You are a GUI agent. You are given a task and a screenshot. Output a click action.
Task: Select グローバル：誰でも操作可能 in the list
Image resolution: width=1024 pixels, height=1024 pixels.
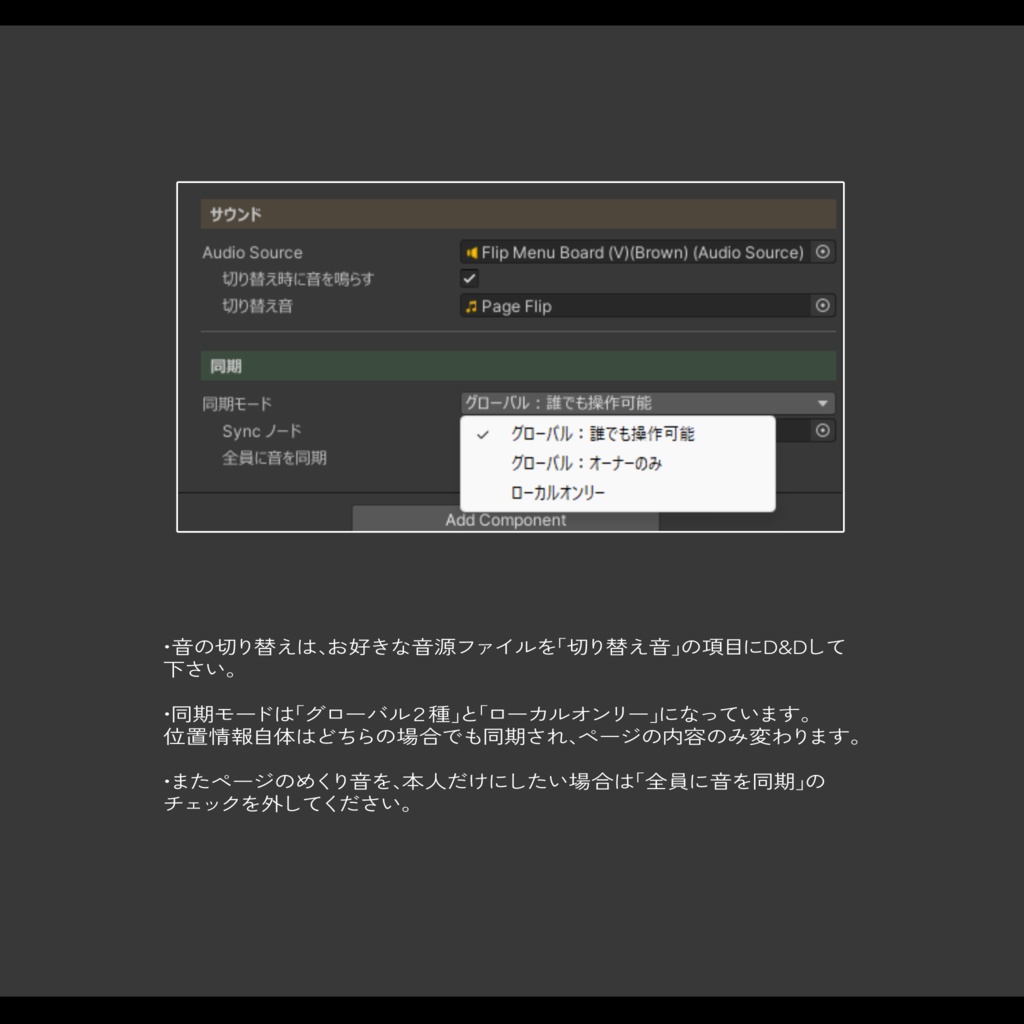(617, 434)
